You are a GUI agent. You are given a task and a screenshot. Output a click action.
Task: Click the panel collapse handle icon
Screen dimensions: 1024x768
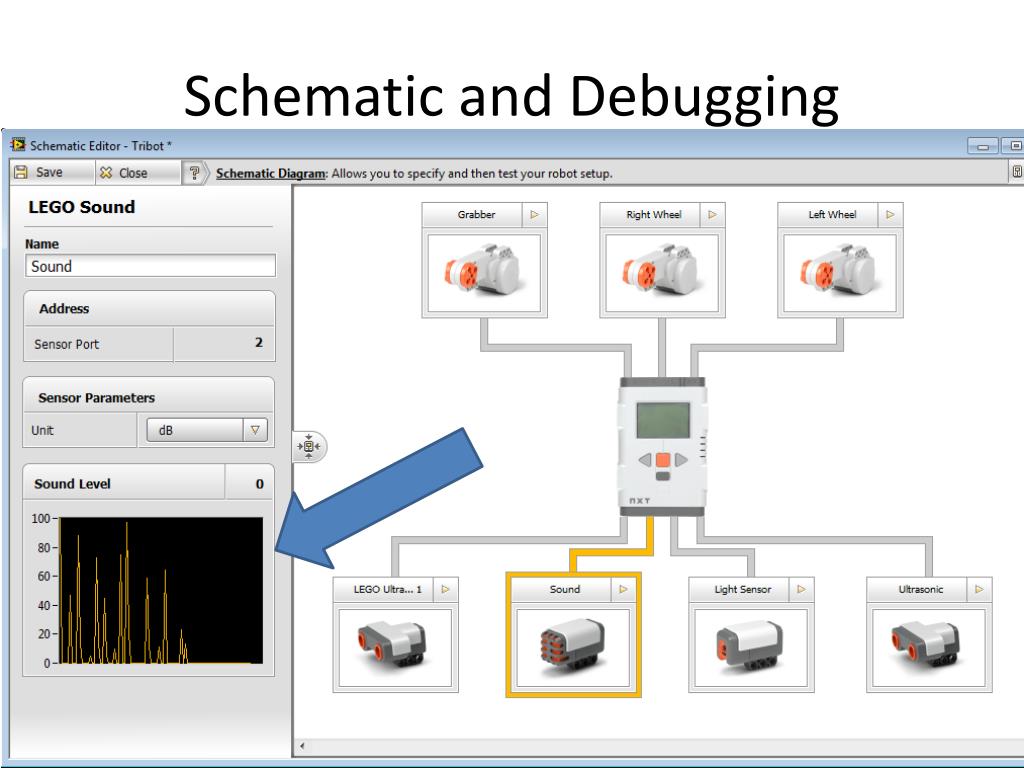[309, 447]
